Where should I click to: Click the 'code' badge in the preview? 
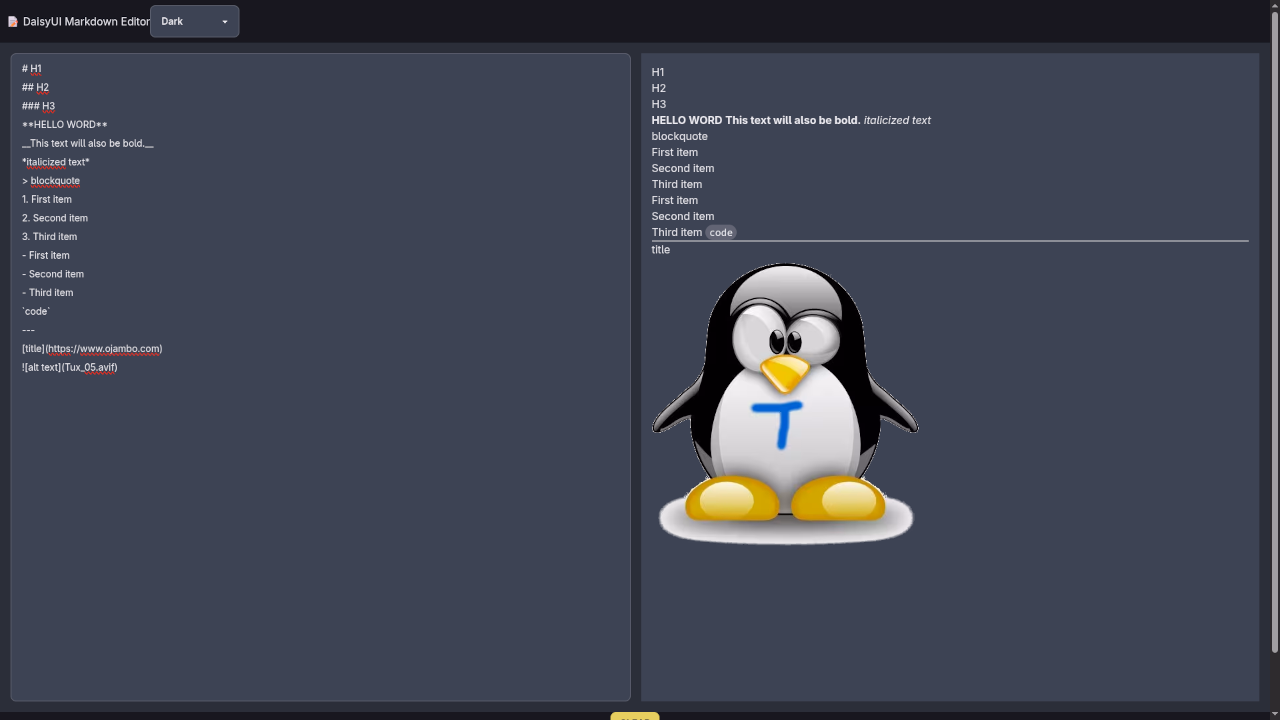pyautogui.click(x=721, y=232)
